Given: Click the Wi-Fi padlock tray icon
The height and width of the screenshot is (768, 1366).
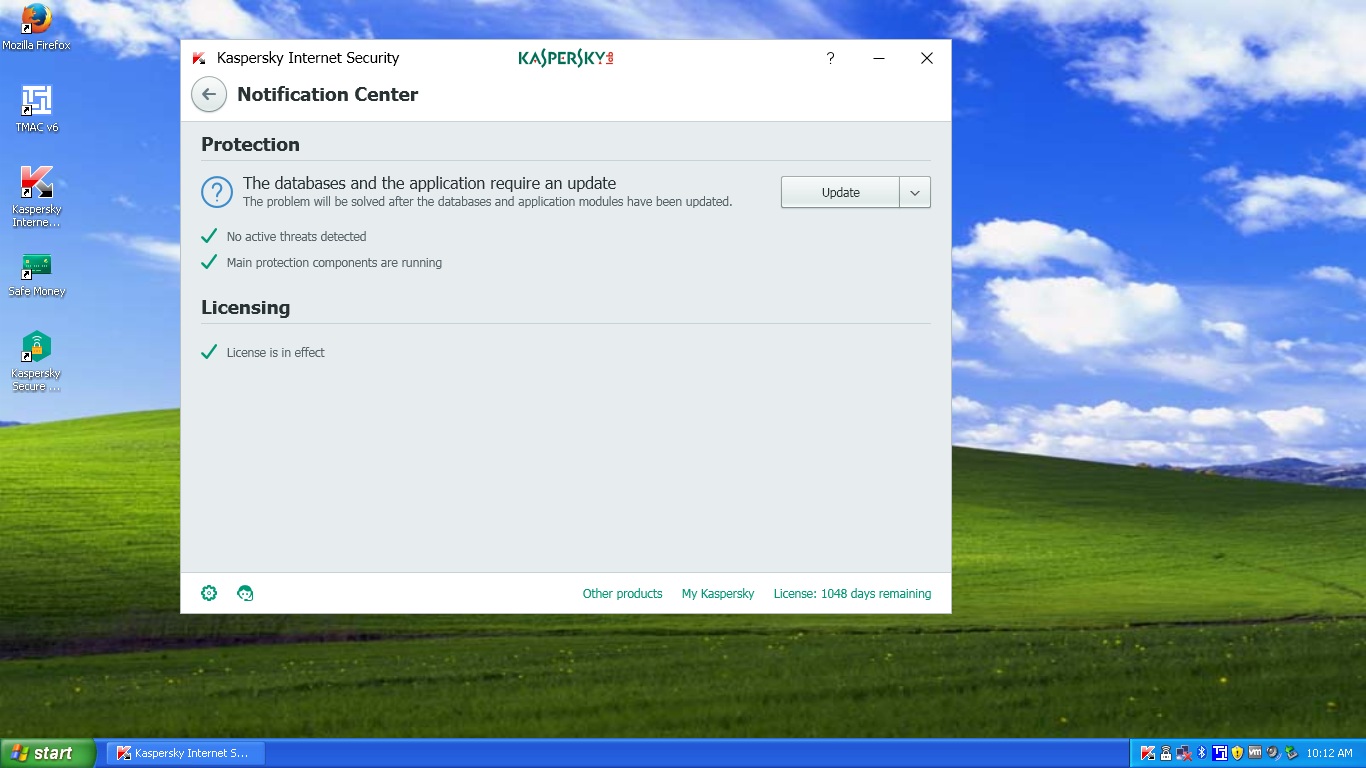Looking at the screenshot, I should (1166, 753).
